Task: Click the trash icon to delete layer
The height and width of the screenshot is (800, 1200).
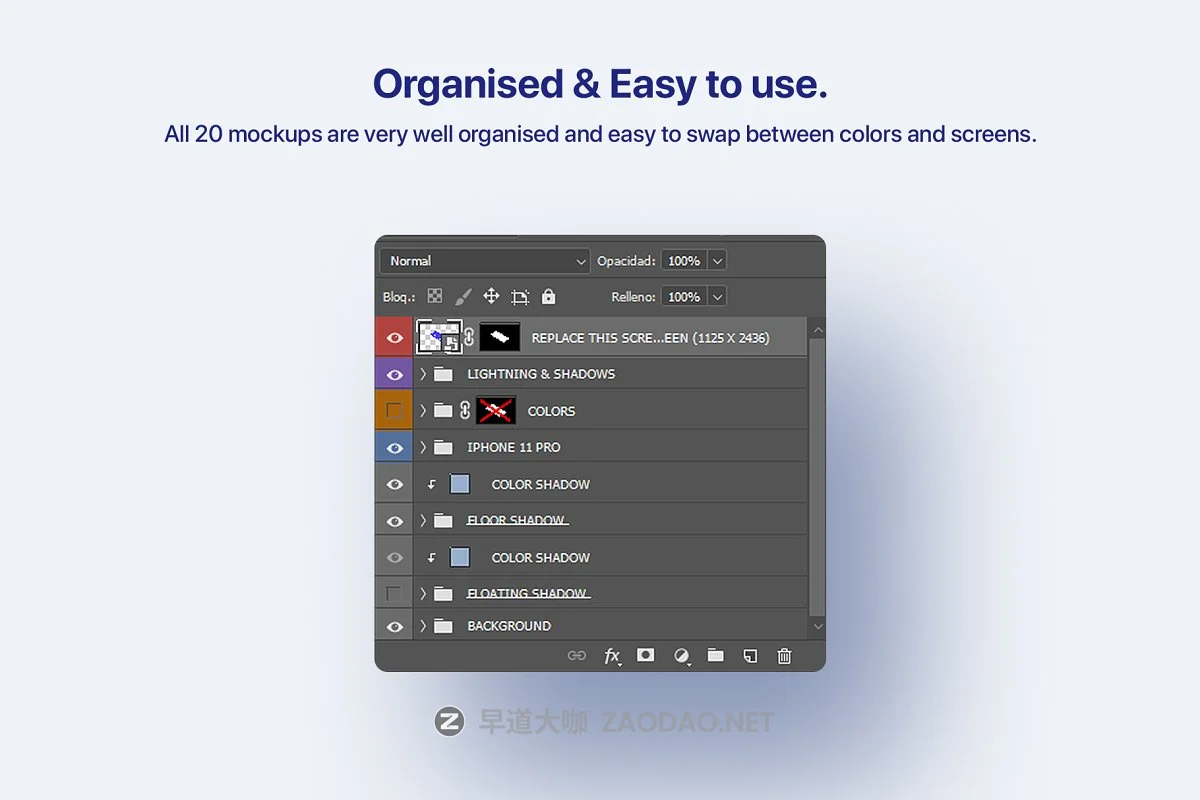Action: (x=784, y=656)
